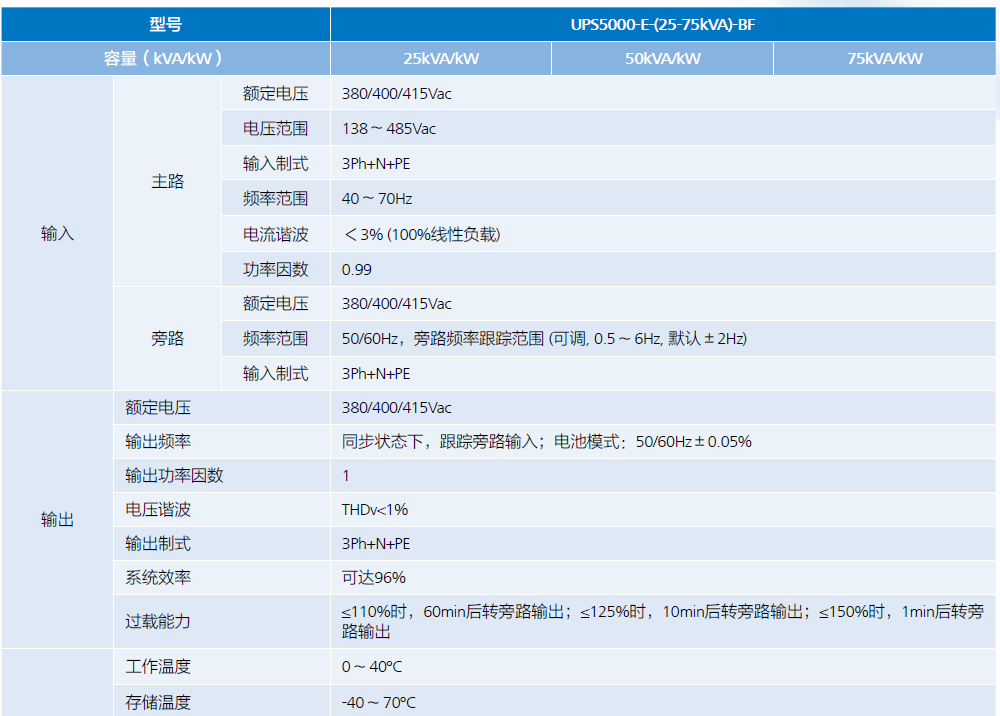Click the THDv<1% value
The height and width of the screenshot is (716, 1000).
pos(375,509)
